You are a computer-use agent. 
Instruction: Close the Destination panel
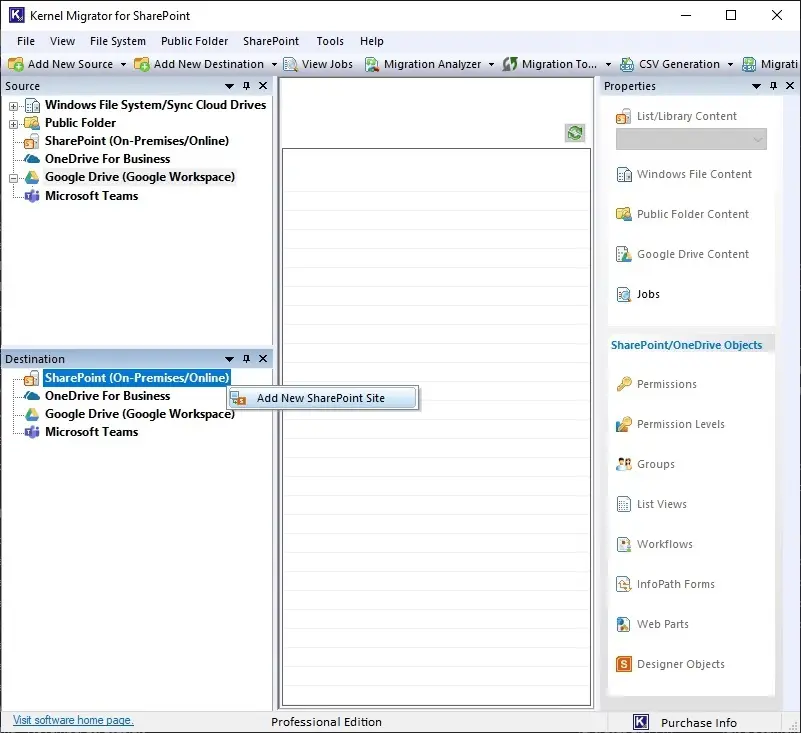click(263, 359)
